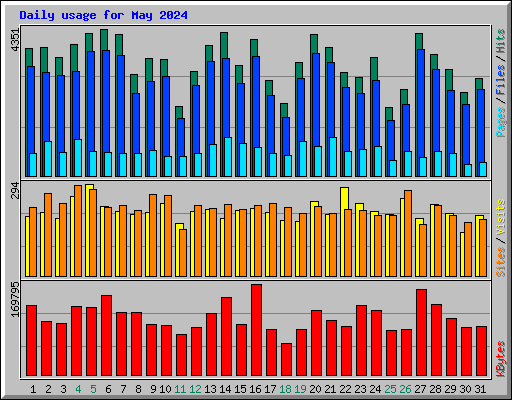Click day 29 on the x-axis
The width and height of the screenshot is (512, 400).
tap(450, 389)
